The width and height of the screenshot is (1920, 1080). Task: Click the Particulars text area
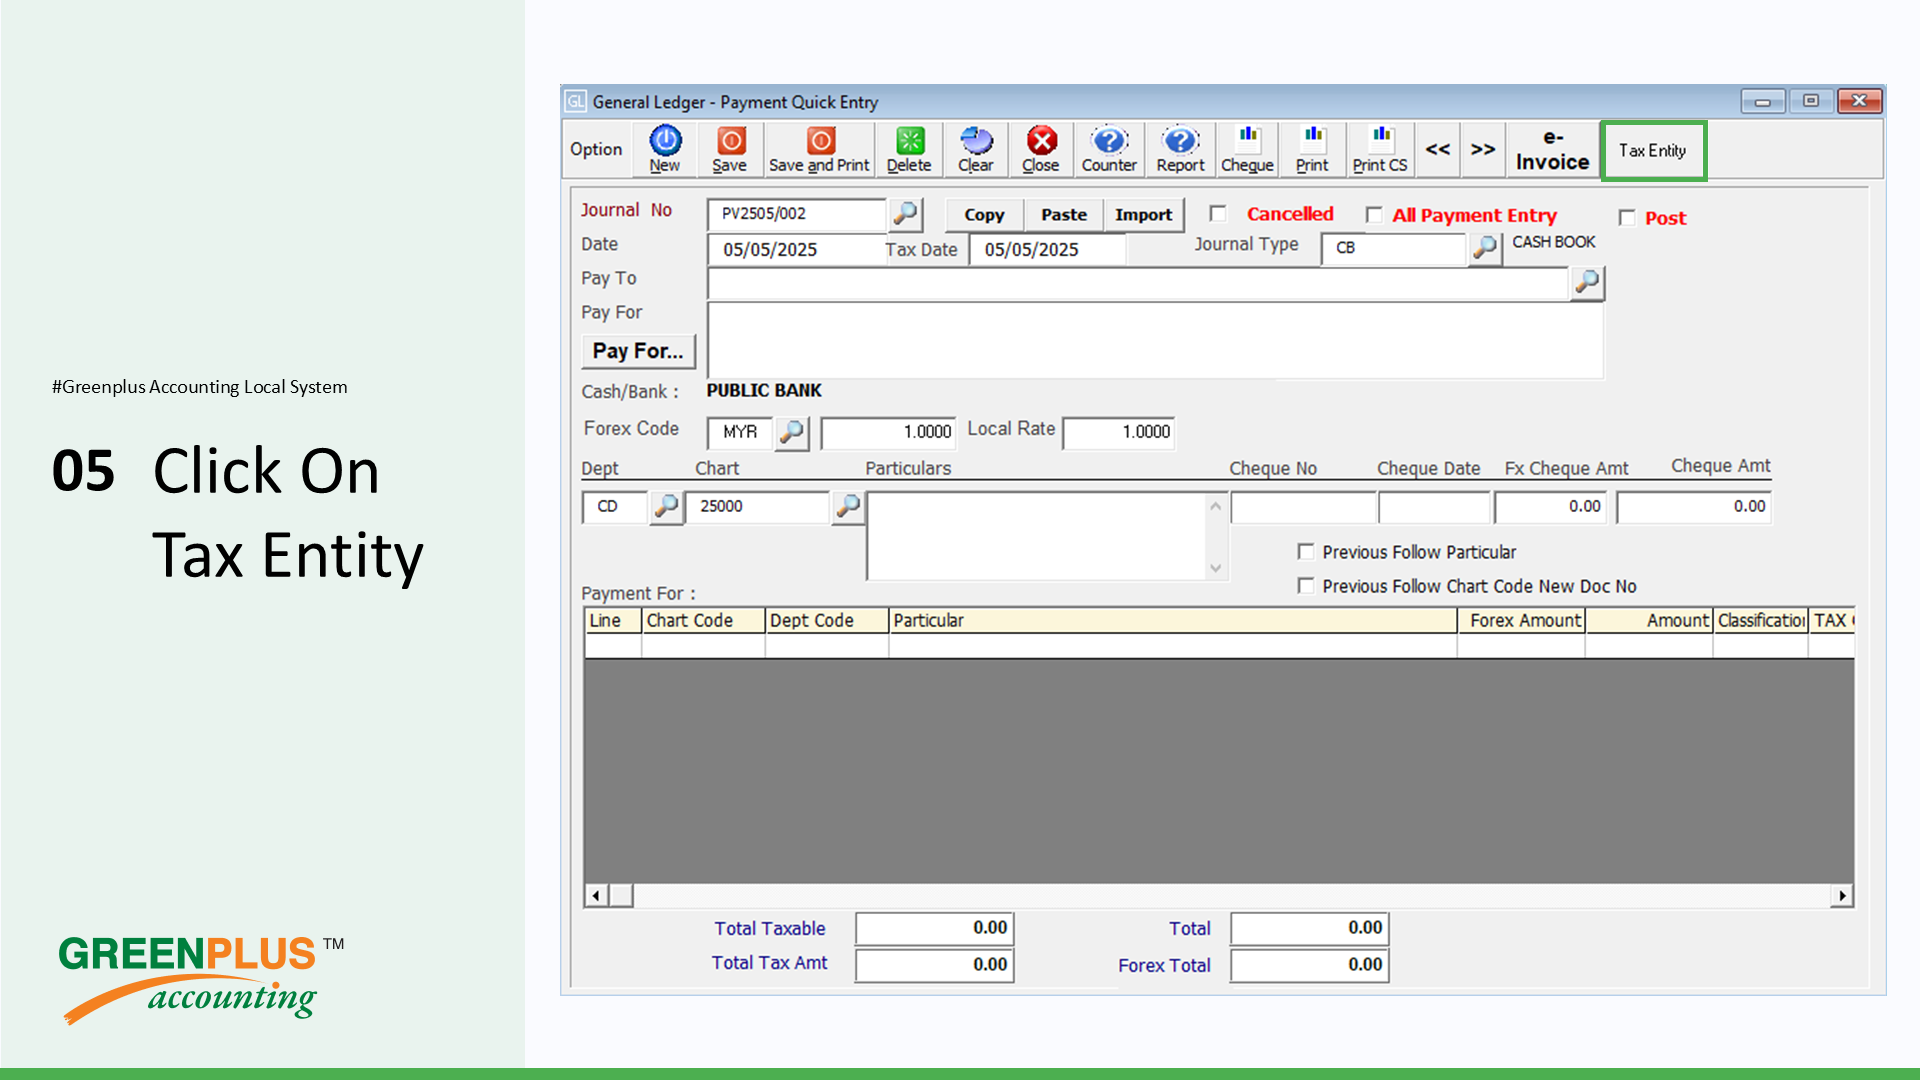(1037, 536)
